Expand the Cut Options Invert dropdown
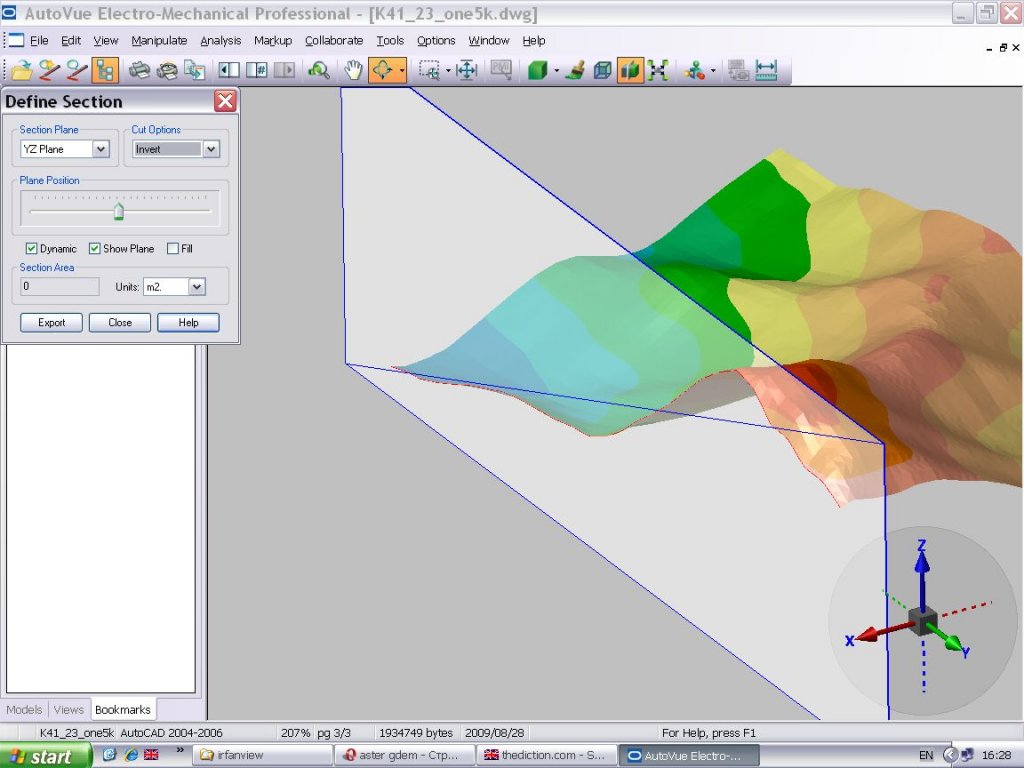Screen dimensions: 1024x768 pyautogui.click(x=210, y=149)
